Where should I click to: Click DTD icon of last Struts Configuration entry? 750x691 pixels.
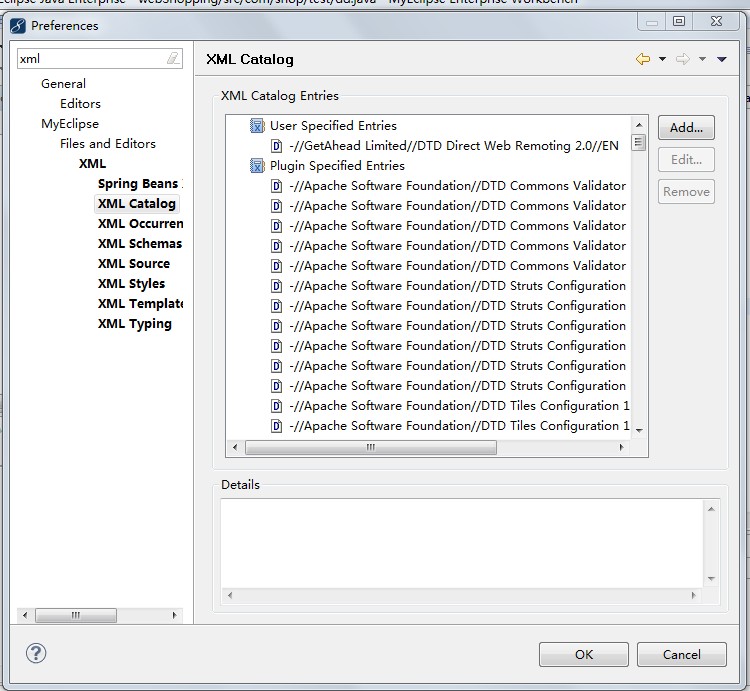pyautogui.click(x=276, y=386)
